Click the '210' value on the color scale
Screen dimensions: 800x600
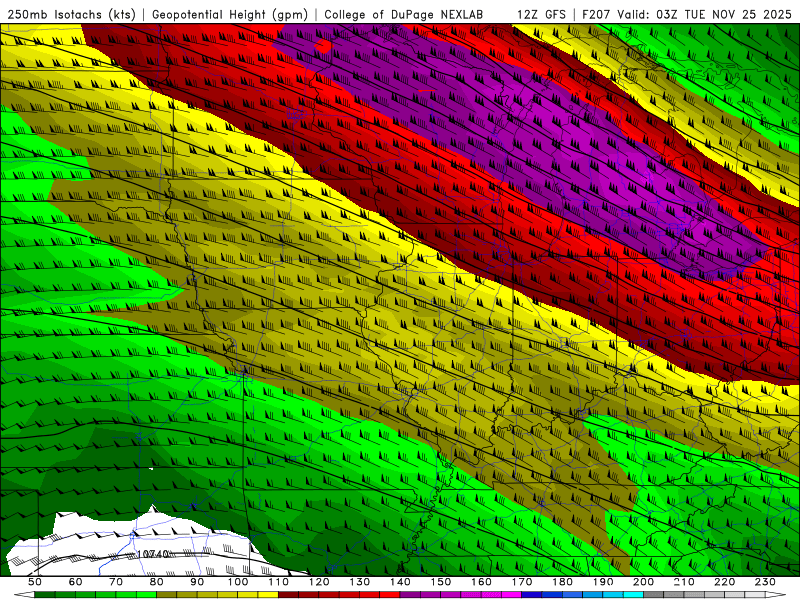tap(684, 582)
